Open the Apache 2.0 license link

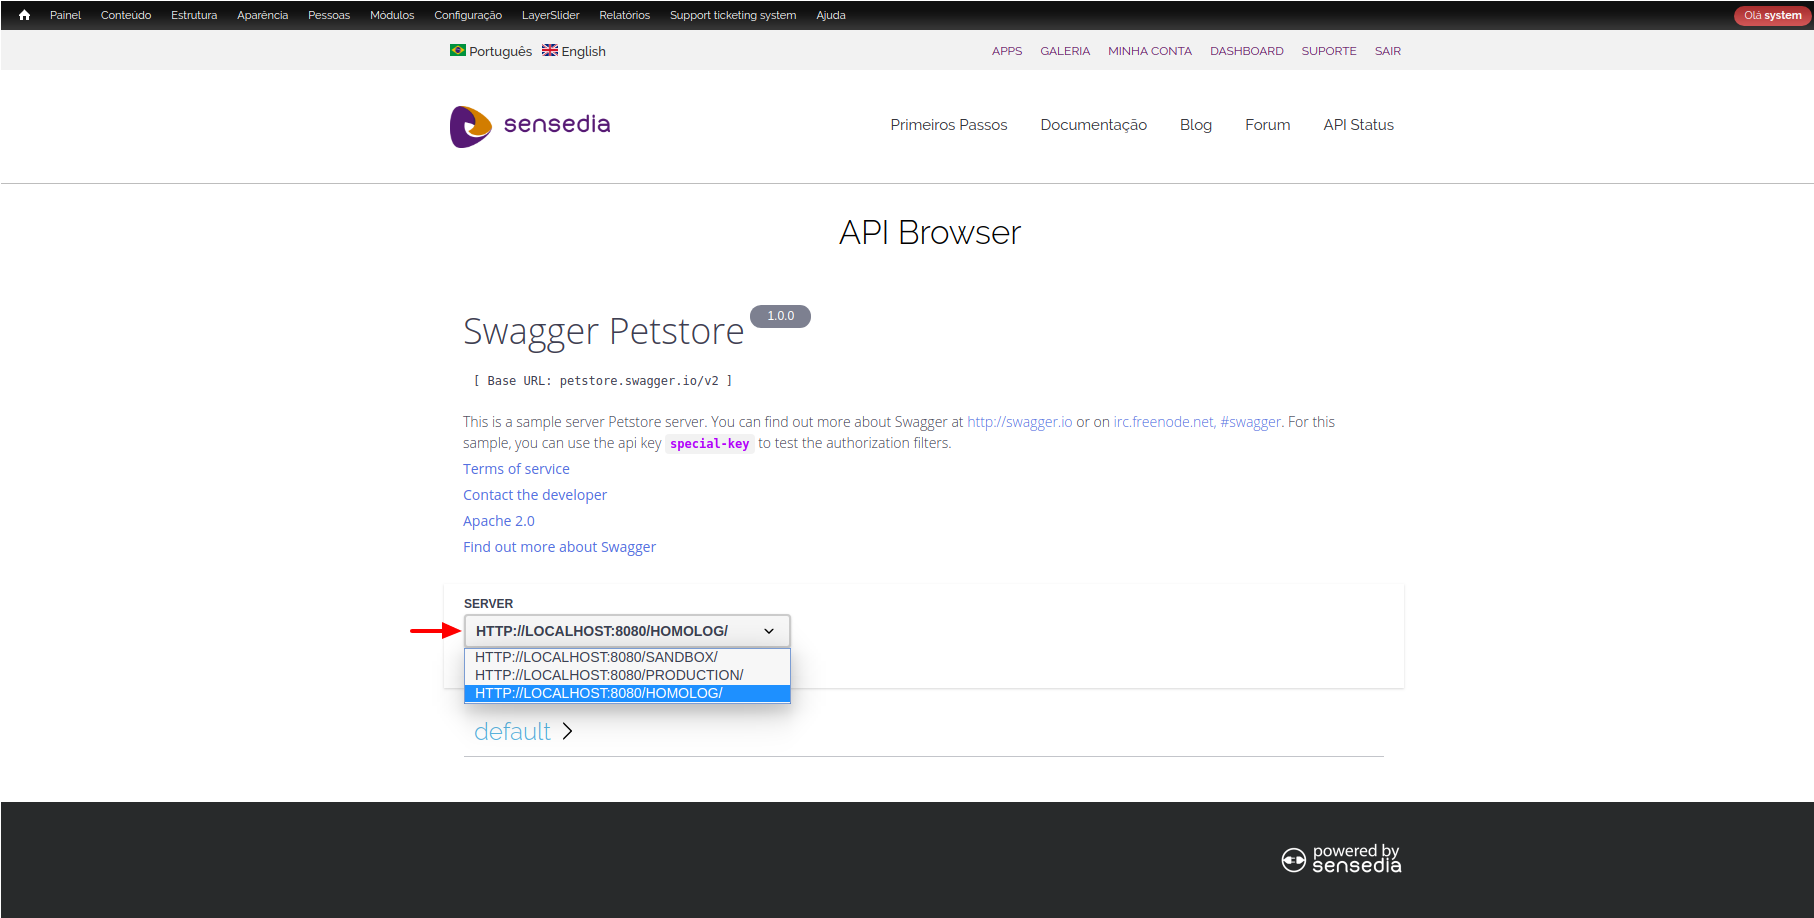(x=498, y=520)
